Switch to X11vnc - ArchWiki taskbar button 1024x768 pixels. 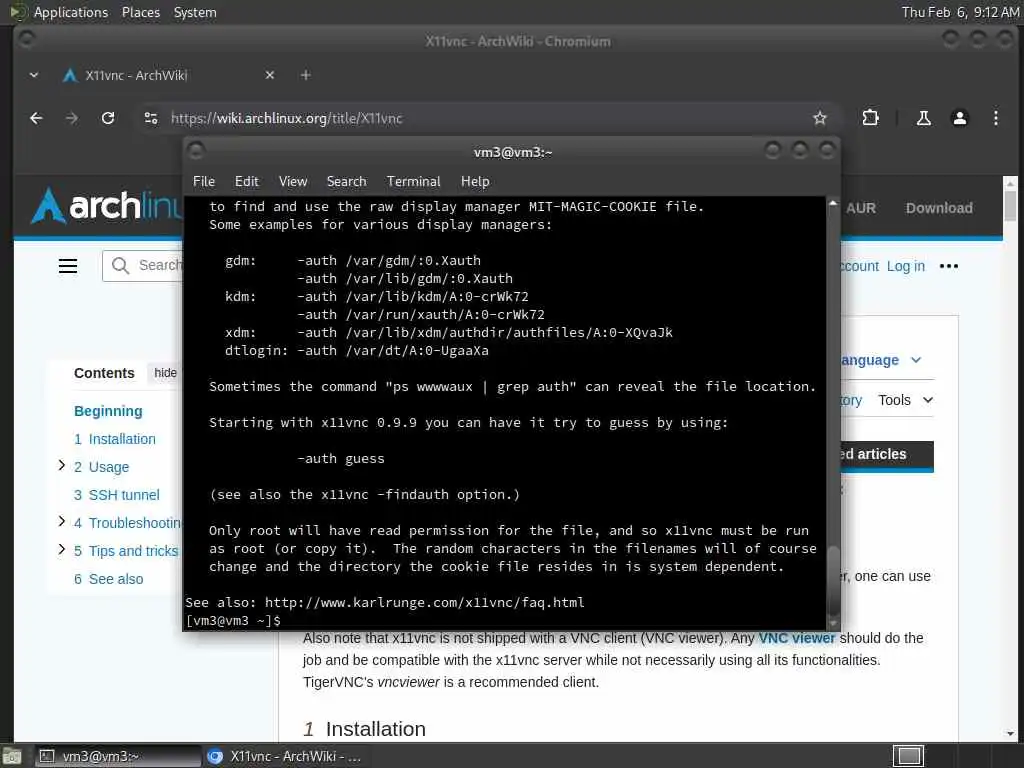click(x=284, y=756)
